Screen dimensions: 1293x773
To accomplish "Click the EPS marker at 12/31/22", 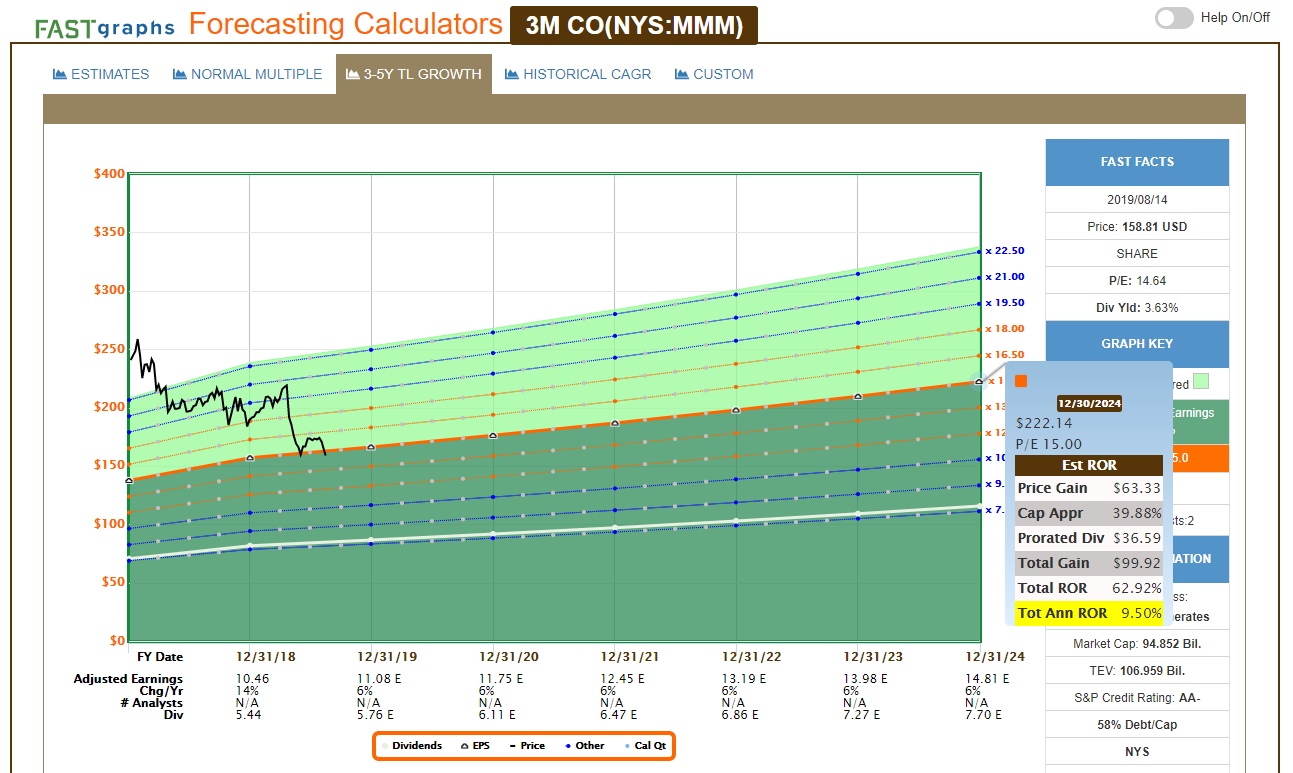I will point(736,410).
